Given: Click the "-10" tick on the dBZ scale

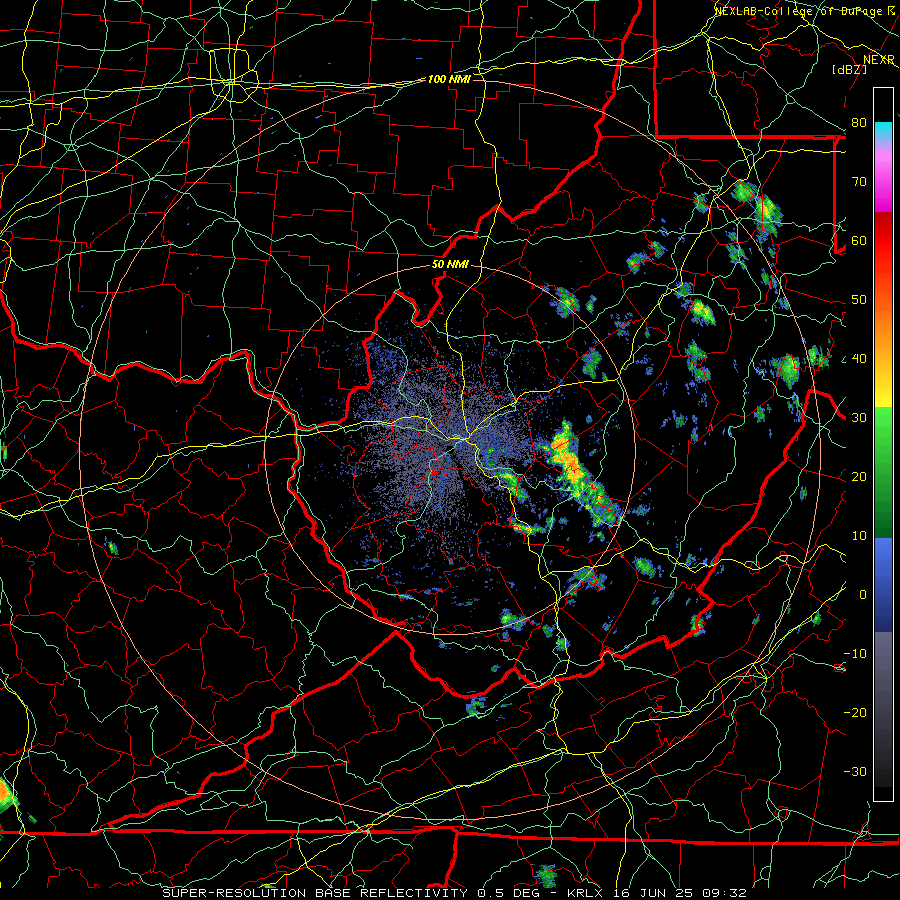Looking at the screenshot, I should point(855,654).
